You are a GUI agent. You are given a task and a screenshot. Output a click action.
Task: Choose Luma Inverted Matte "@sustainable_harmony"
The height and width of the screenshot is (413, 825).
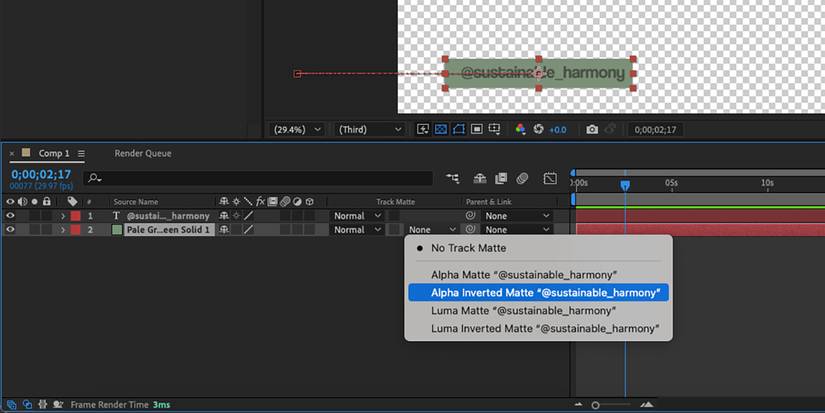(538, 328)
